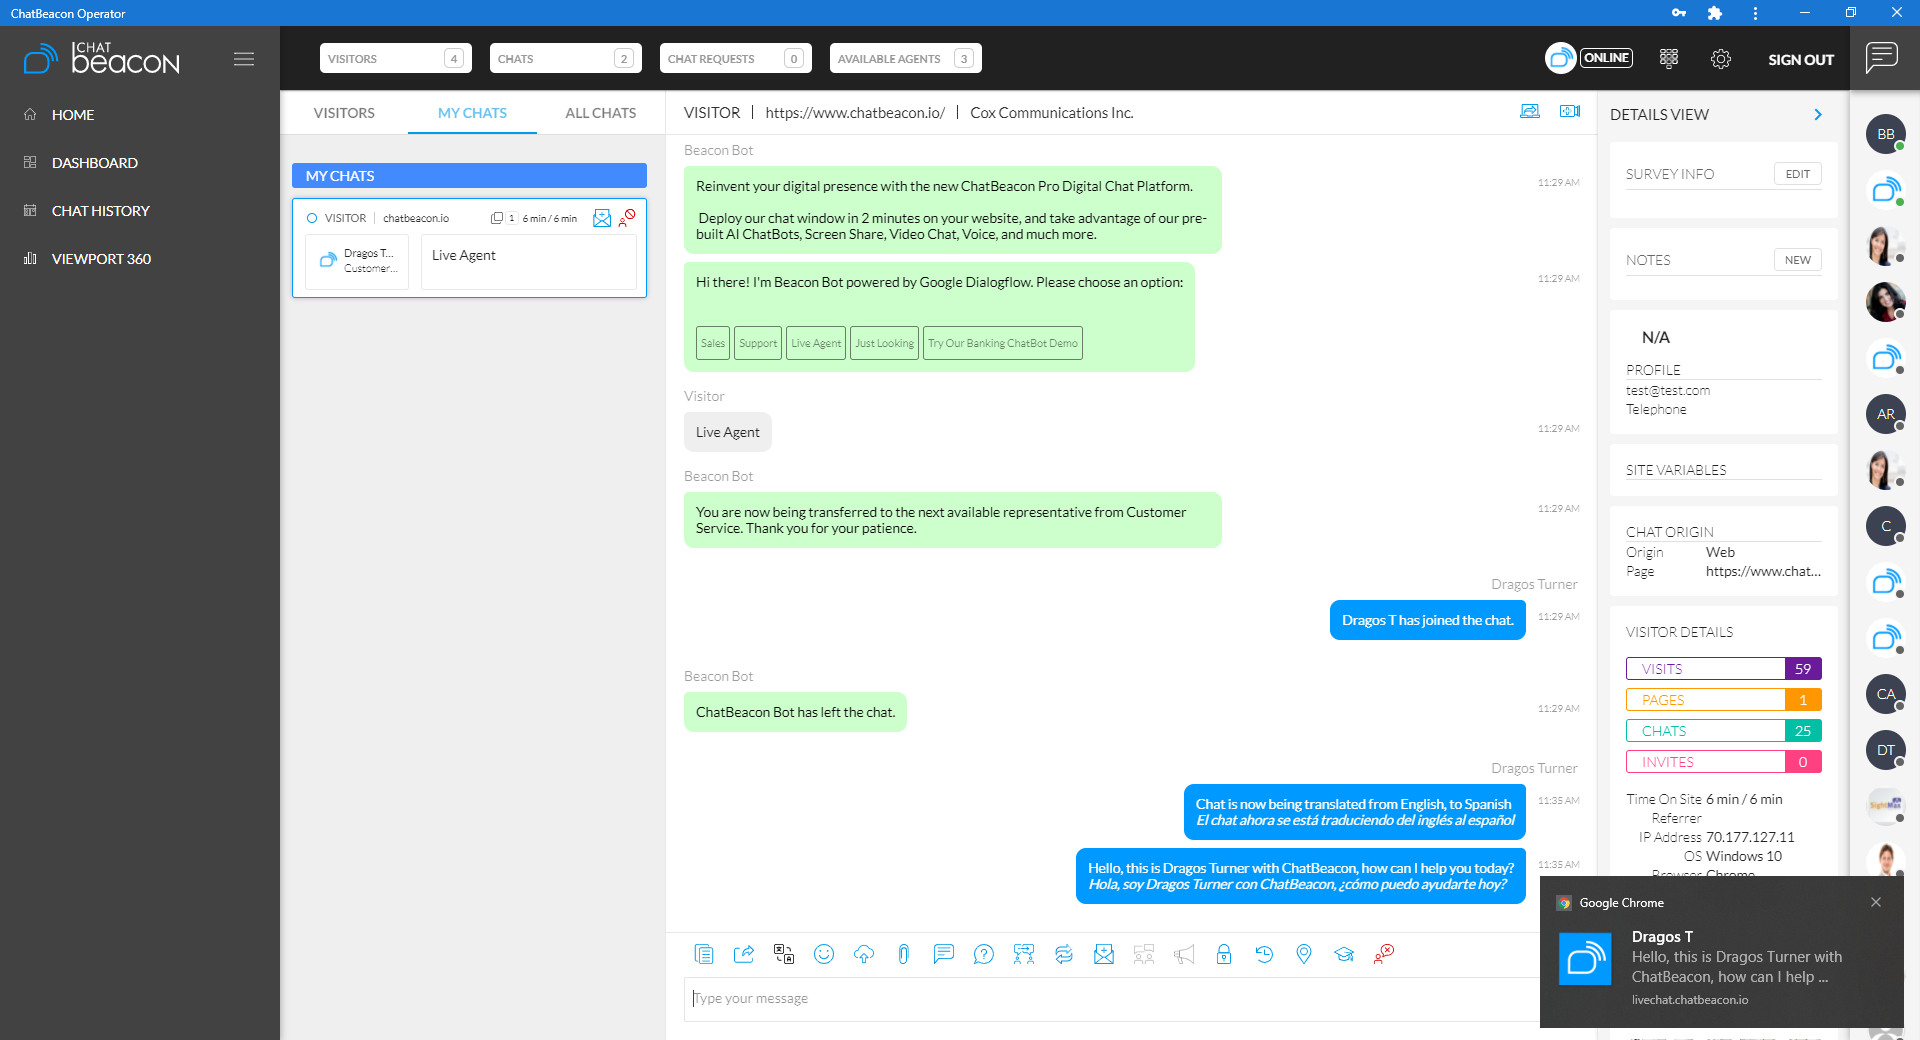Go to HOME in the sidebar
The width and height of the screenshot is (1920, 1040).
tap(73, 115)
